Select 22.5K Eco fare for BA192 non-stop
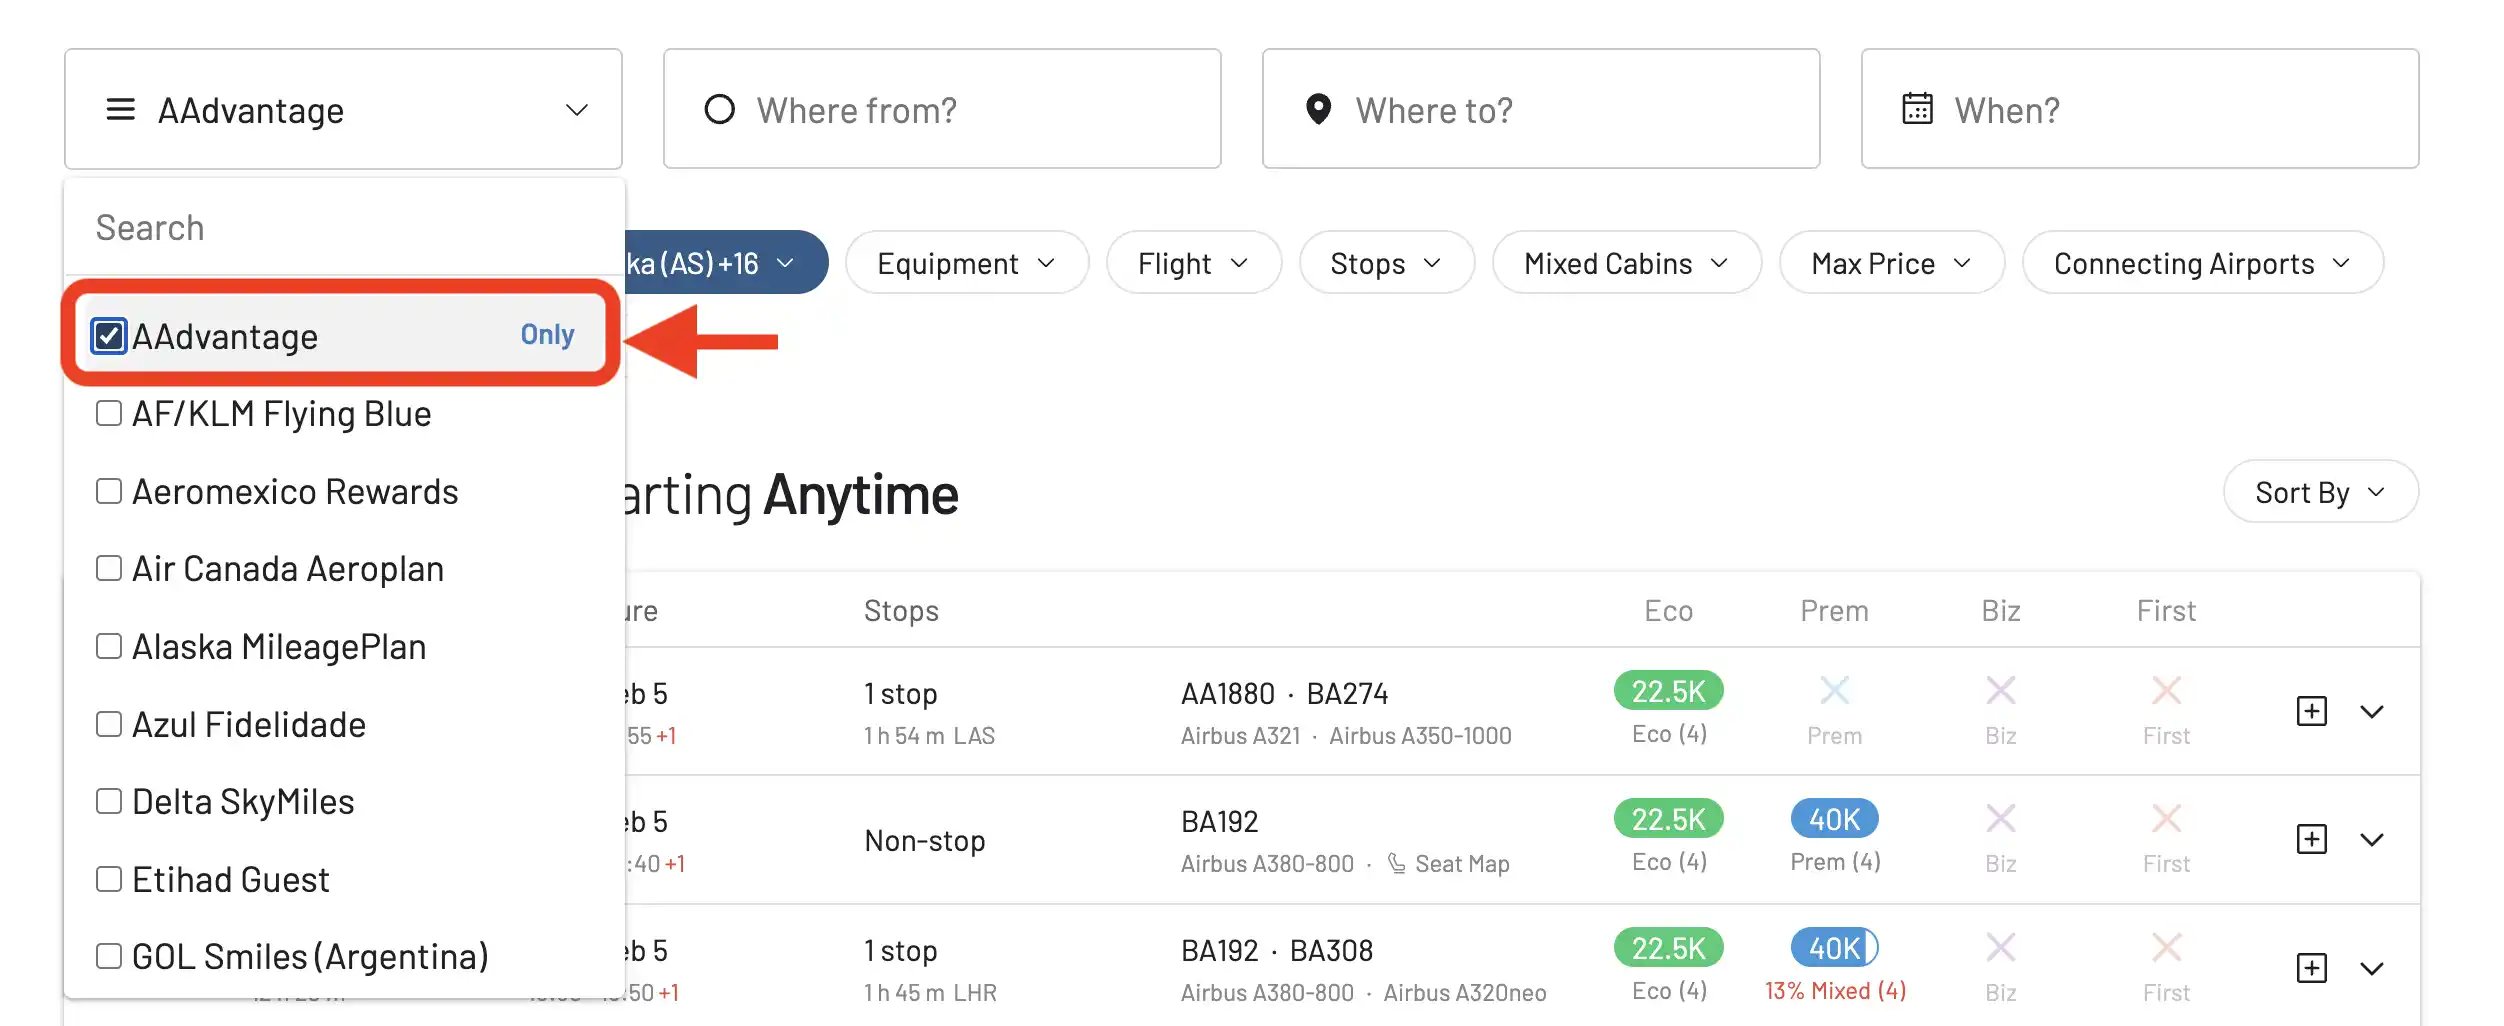This screenshot has width=2504, height=1026. [1668, 818]
